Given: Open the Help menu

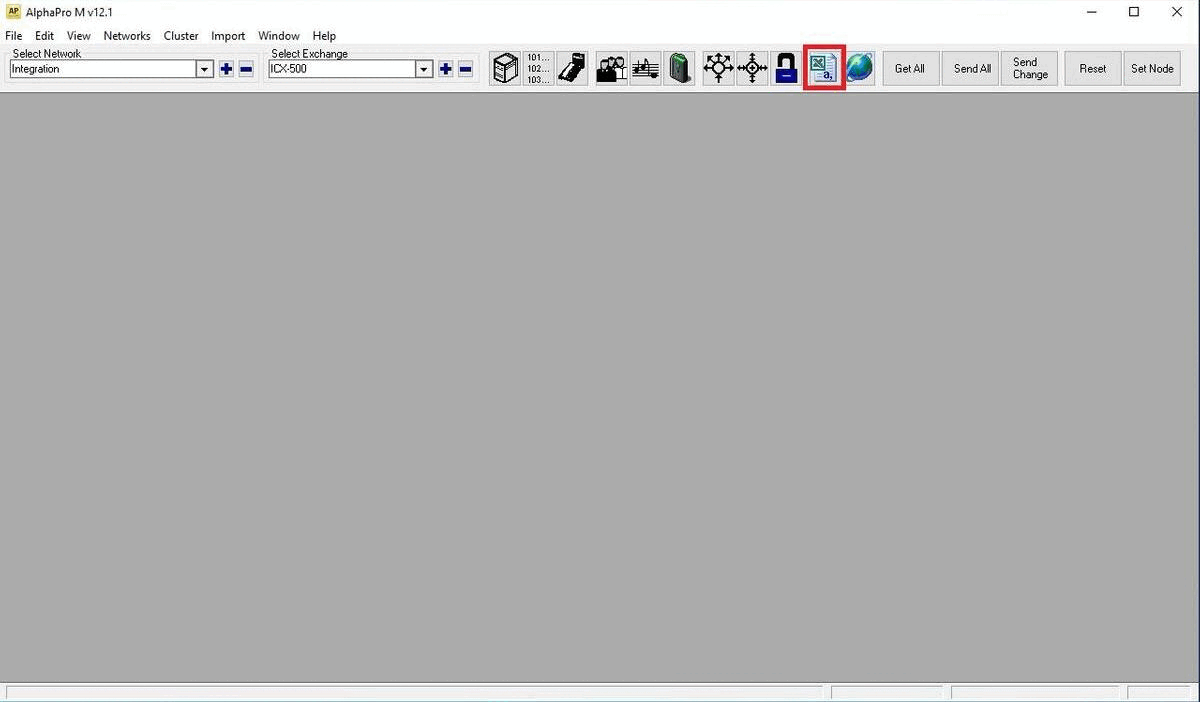Looking at the screenshot, I should click(x=324, y=36).
